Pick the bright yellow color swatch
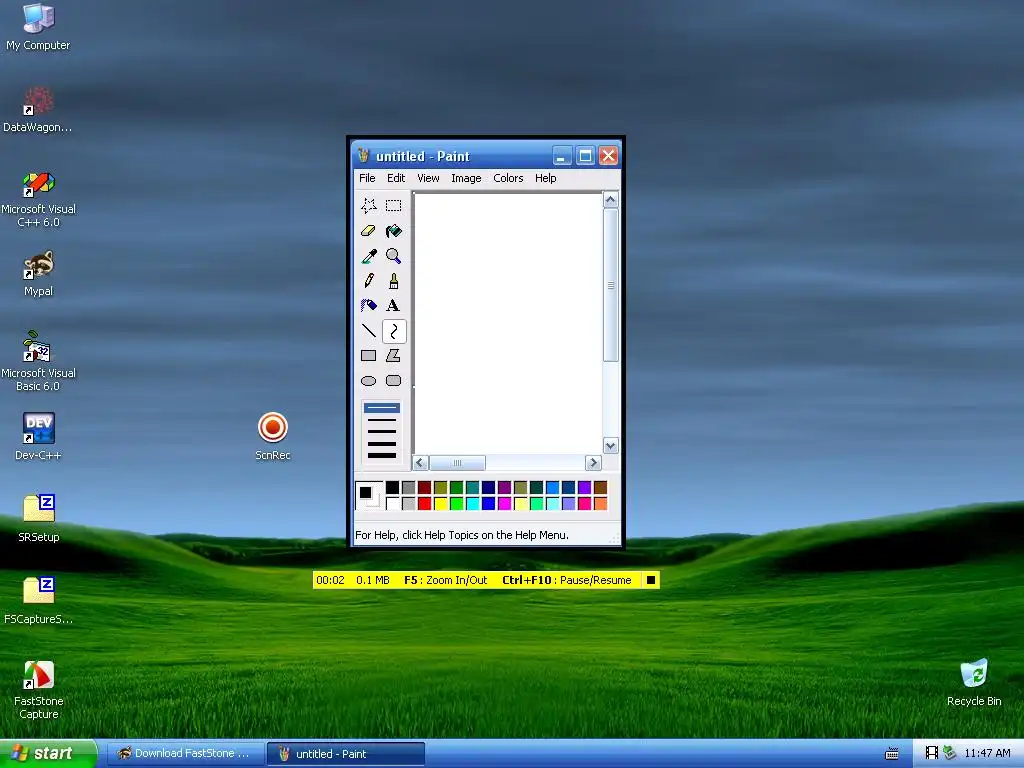Screen dimensions: 1024x768 tap(440, 504)
